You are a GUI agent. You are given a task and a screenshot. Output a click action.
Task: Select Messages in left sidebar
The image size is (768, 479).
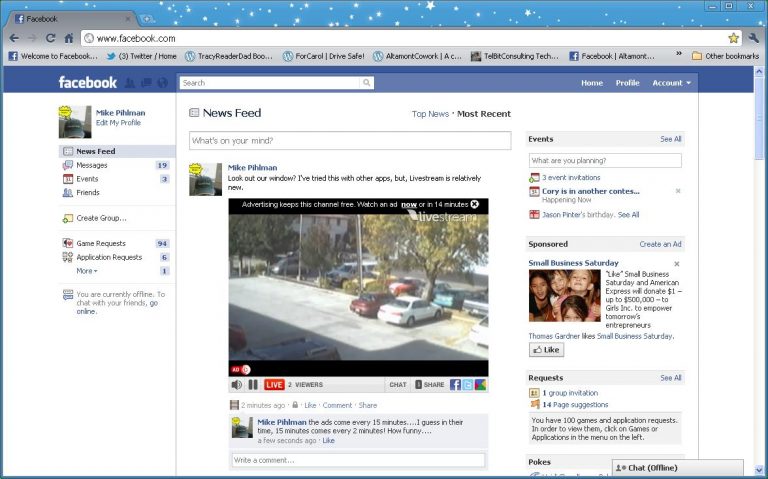[x=91, y=165]
